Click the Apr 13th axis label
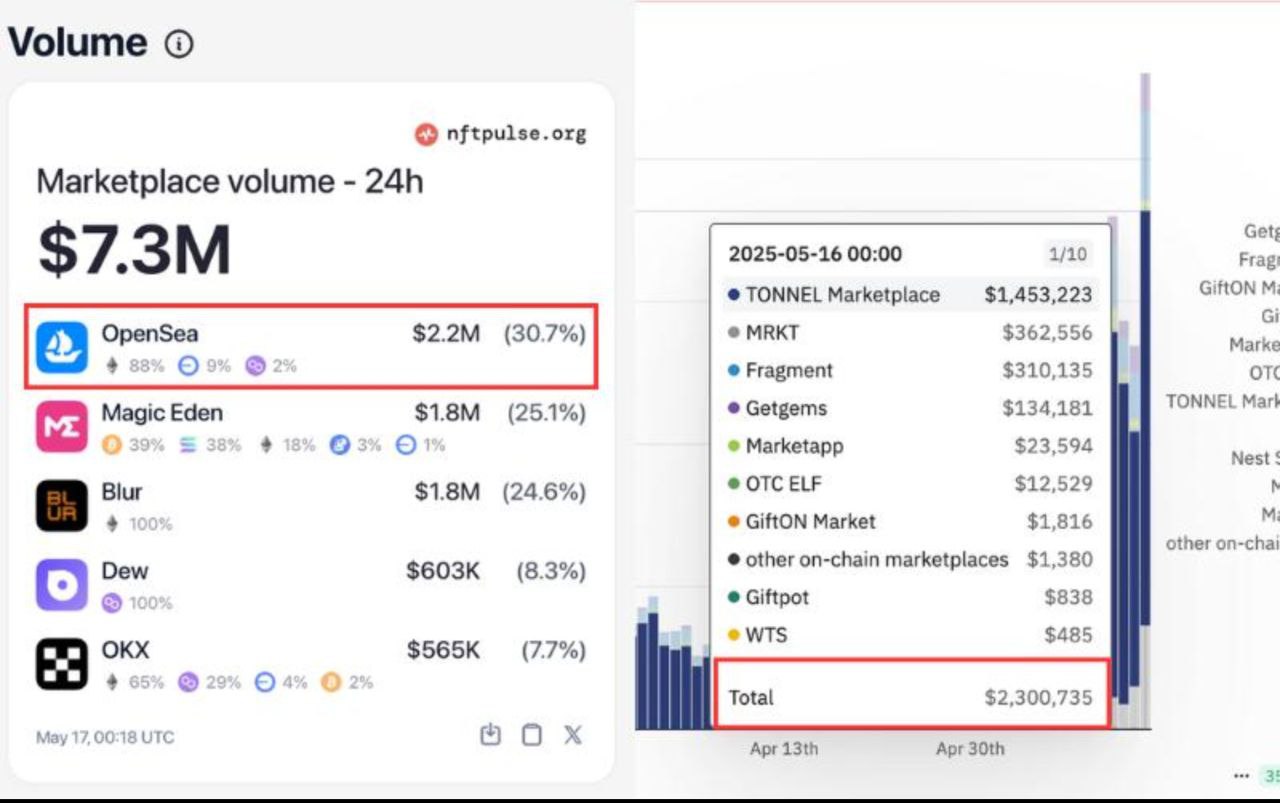Screen dimensions: 1280x803 point(784,749)
